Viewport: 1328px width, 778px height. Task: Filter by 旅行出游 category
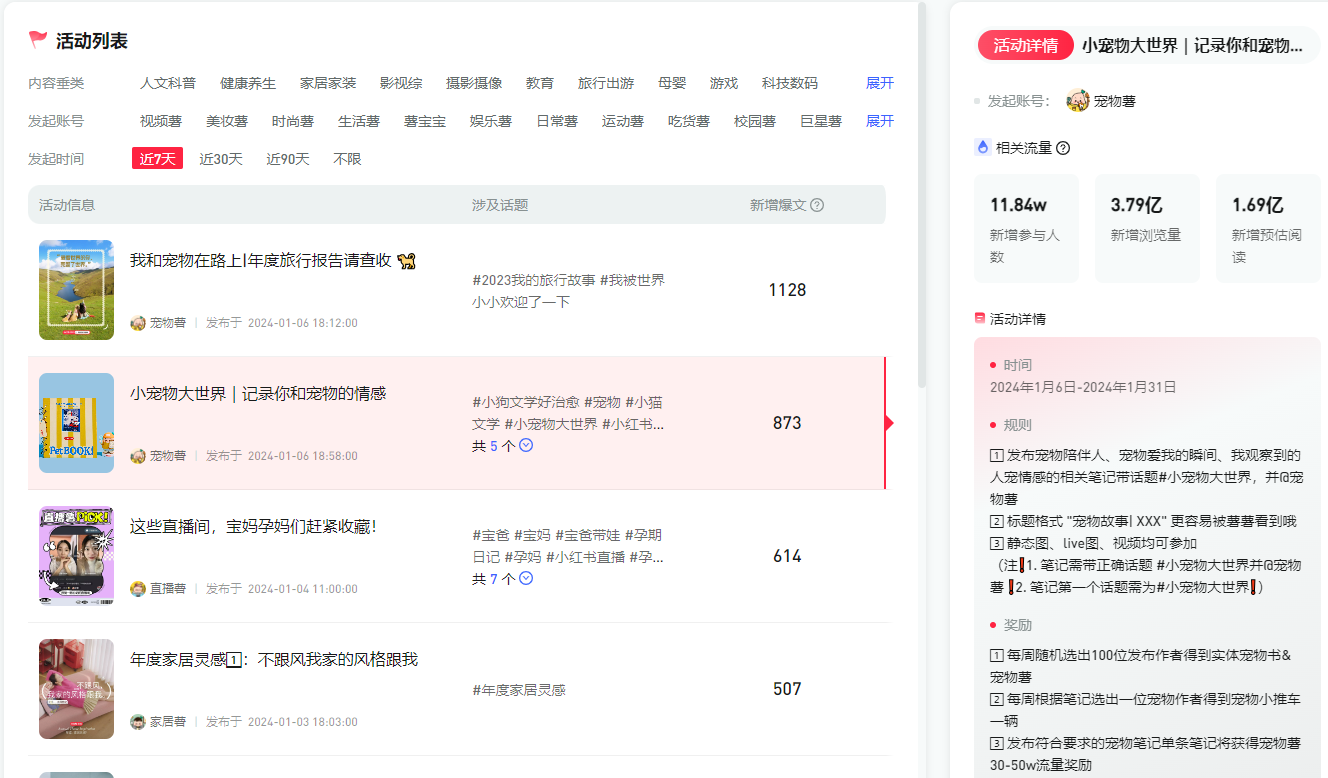(x=606, y=83)
